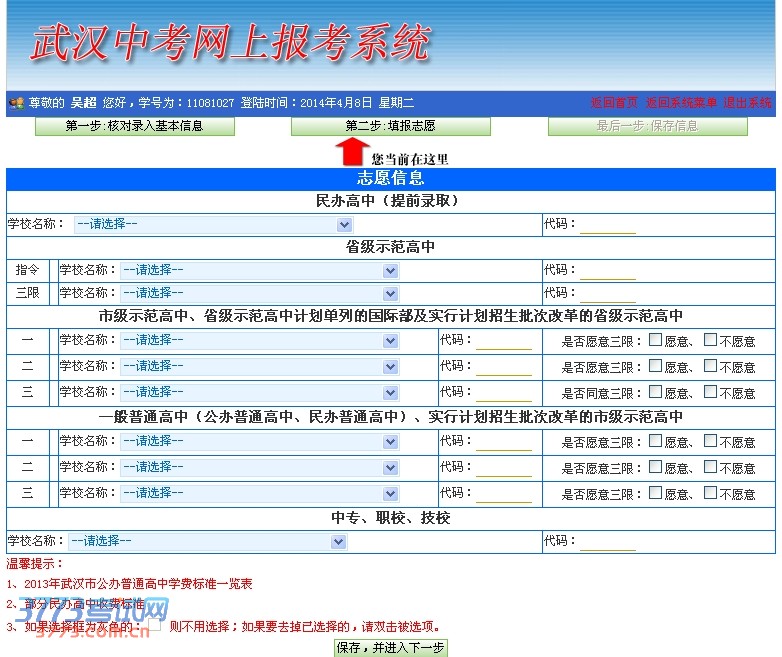The image size is (782, 657).
Task: Click the 代码 field in 民办高中 row
Action: click(x=608, y=225)
